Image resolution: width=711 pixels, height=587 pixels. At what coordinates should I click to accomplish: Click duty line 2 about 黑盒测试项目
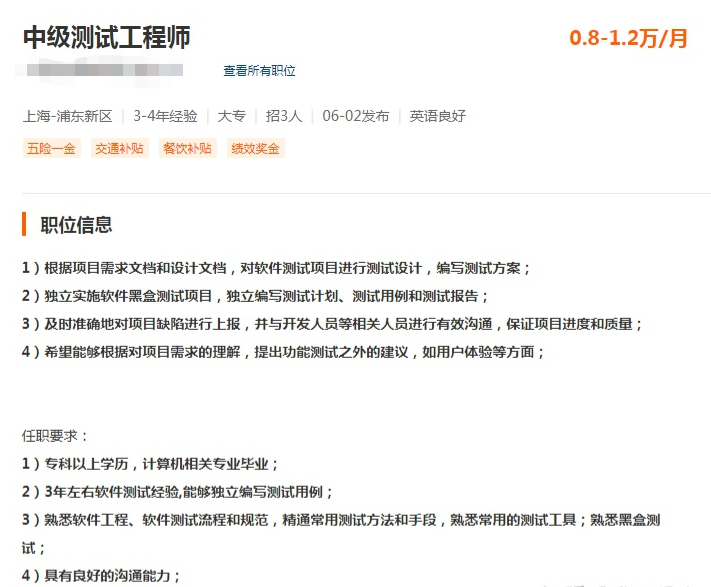[x=255, y=296]
